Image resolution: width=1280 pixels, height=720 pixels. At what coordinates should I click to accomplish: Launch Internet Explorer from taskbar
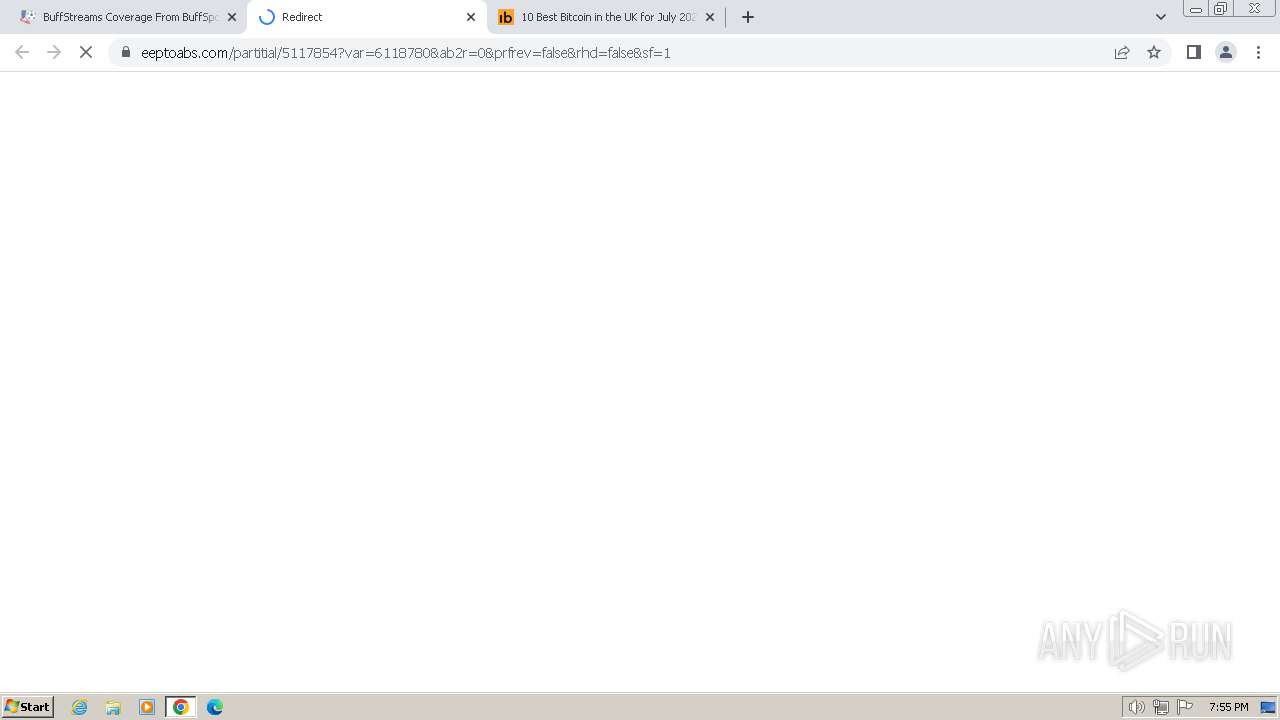click(80, 707)
